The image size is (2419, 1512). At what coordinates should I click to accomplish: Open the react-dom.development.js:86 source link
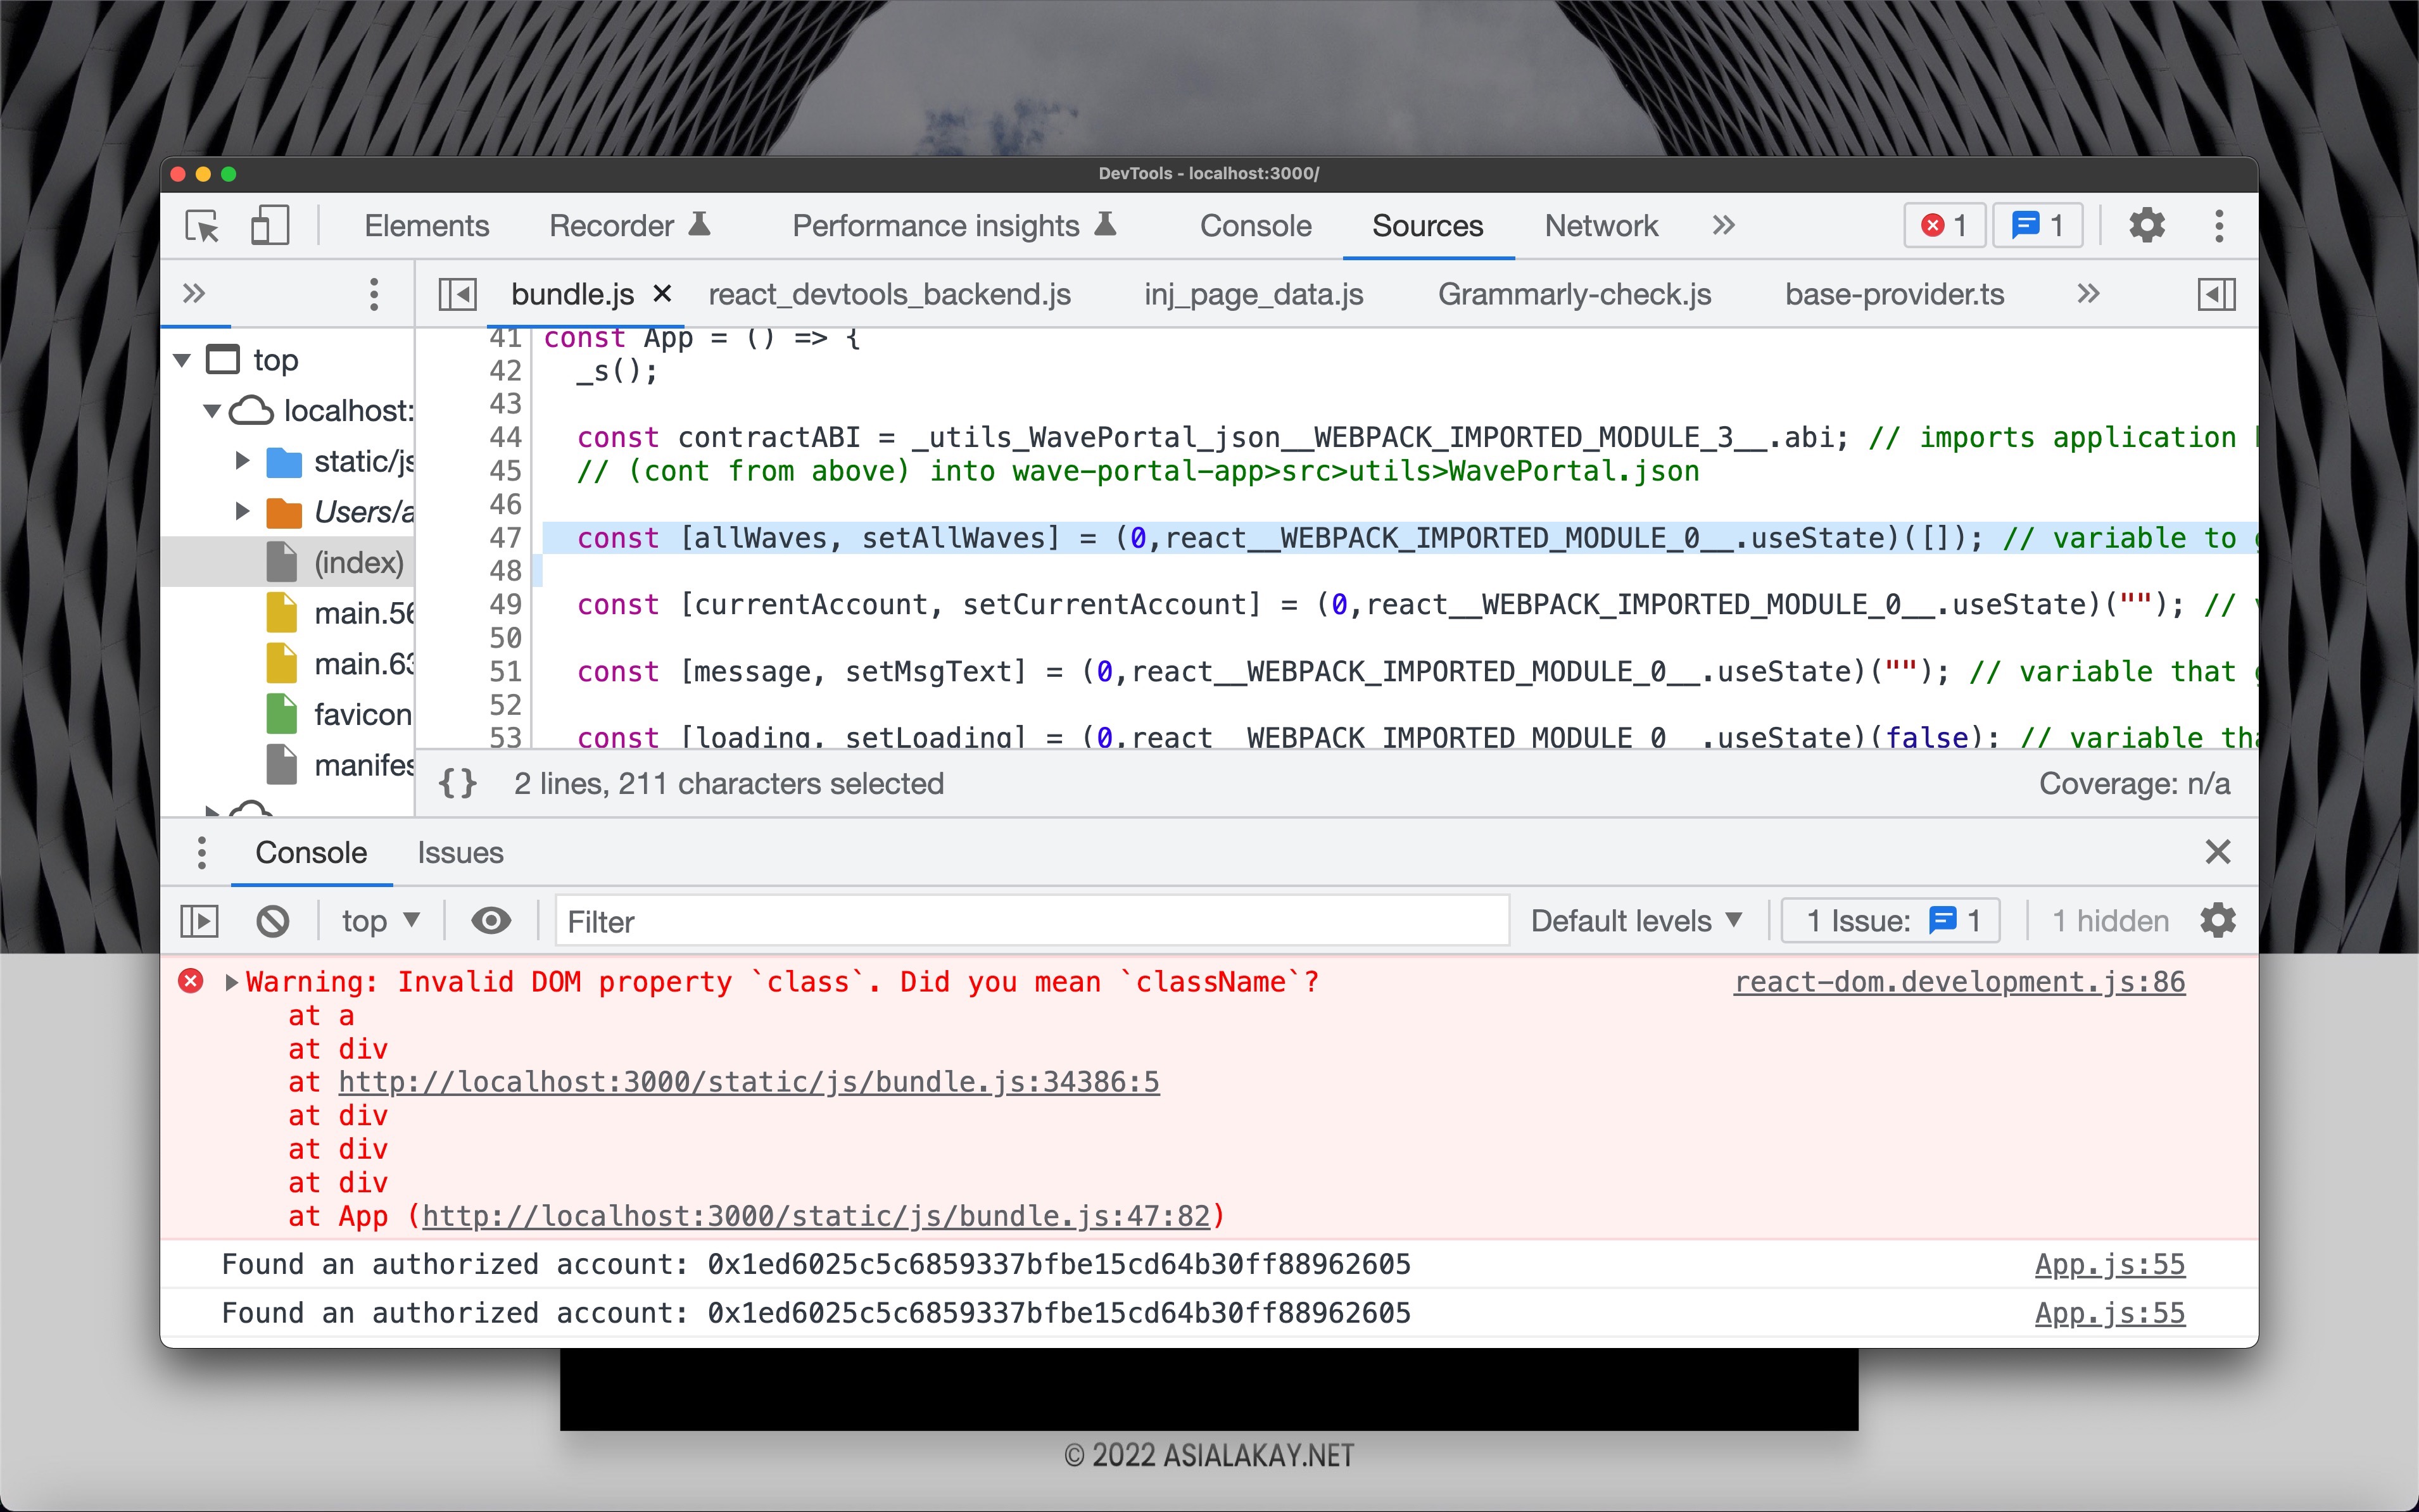pos(1959,982)
